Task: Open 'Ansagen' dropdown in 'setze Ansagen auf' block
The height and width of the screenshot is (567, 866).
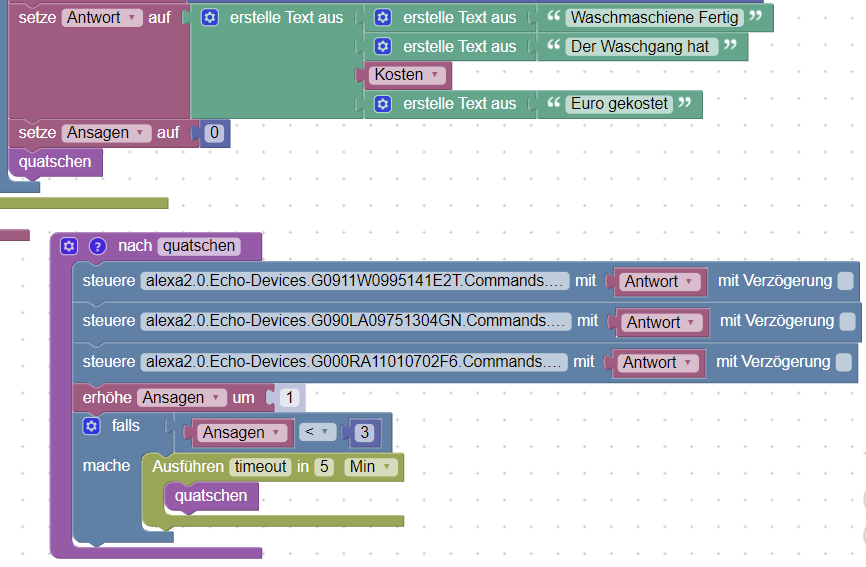Action: pyautogui.click(x=107, y=133)
